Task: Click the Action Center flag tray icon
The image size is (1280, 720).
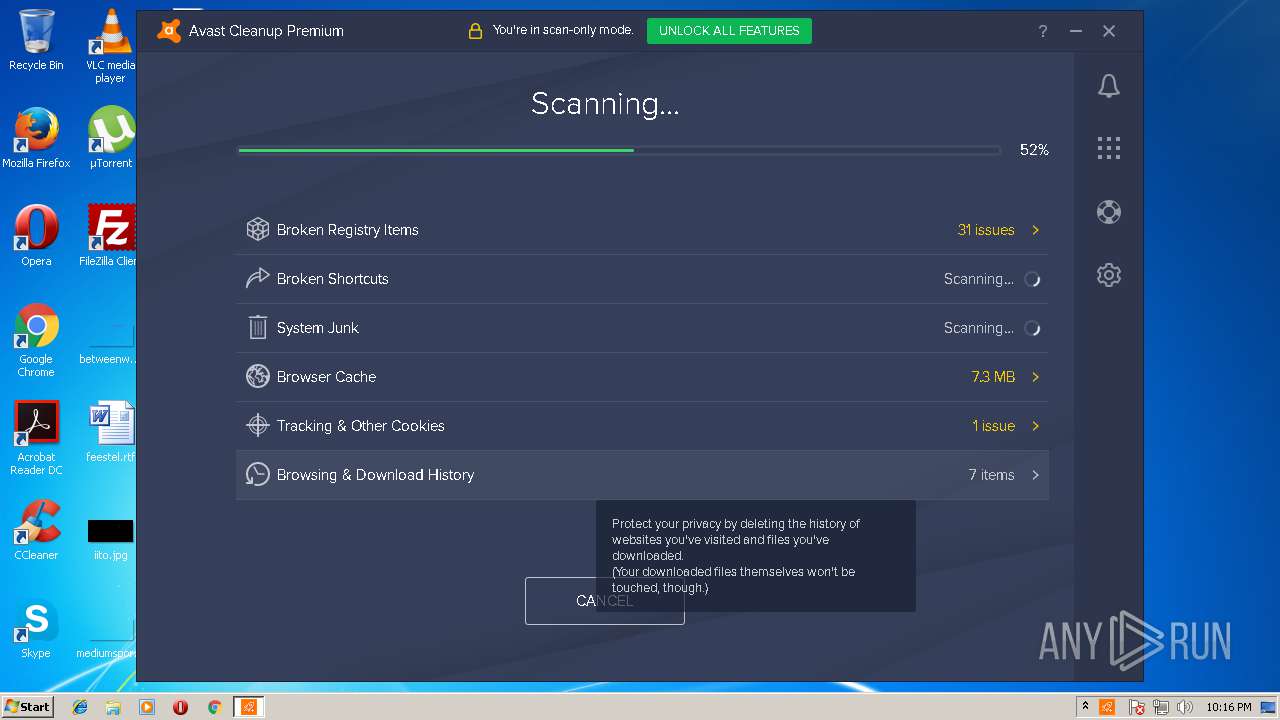Action: [1137, 707]
